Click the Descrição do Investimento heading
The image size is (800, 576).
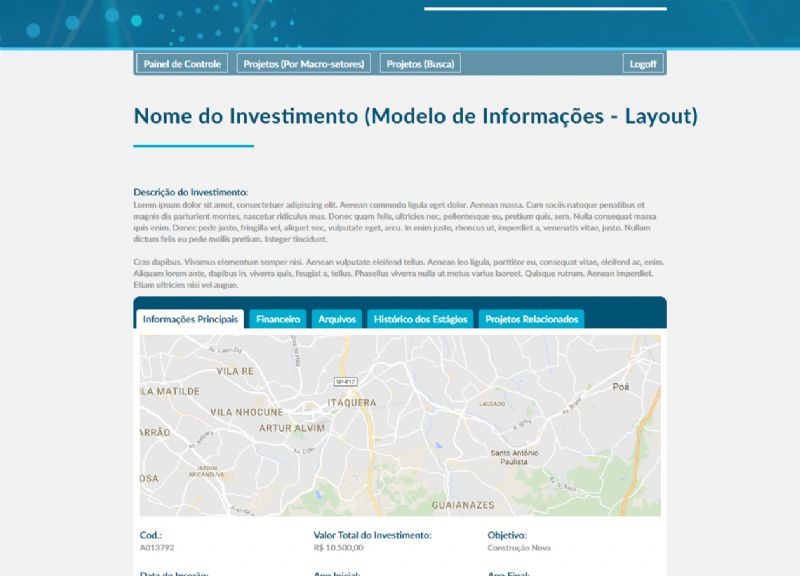pos(191,192)
